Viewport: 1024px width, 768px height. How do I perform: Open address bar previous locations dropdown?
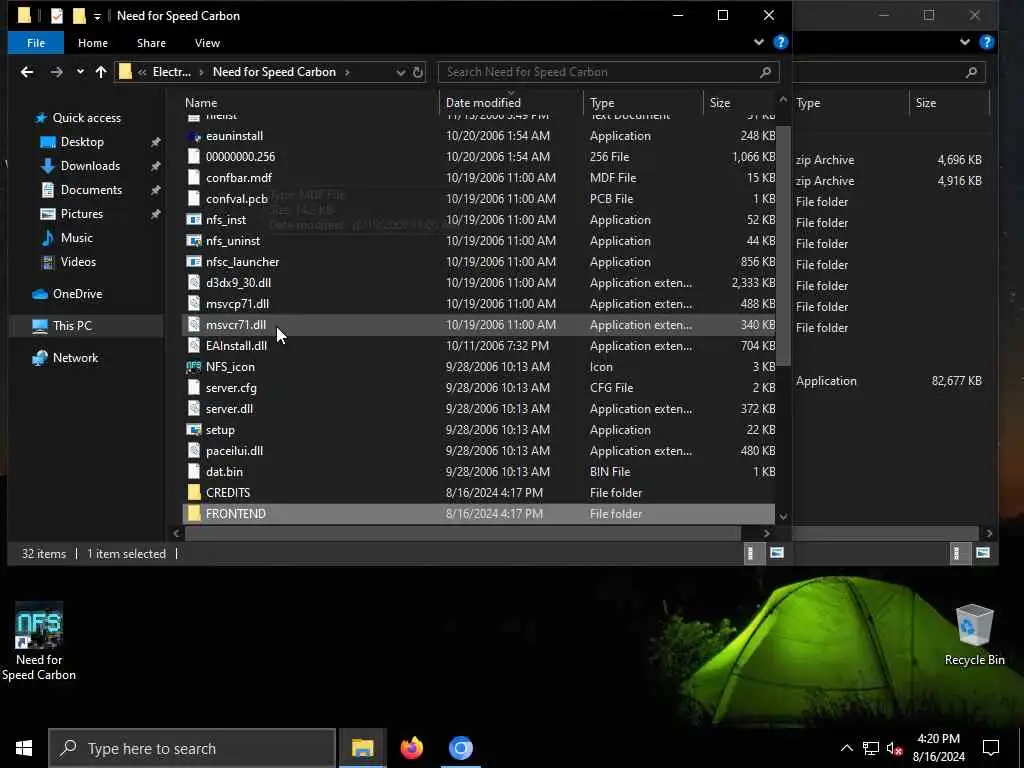pyautogui.click(x=400, y=72)
